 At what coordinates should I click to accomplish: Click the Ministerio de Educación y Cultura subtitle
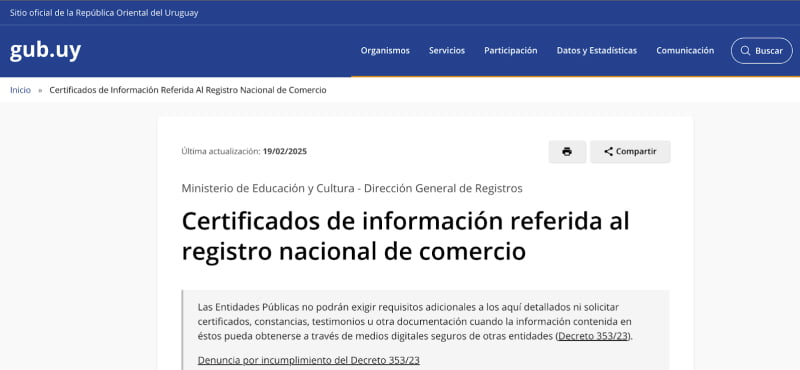[x=352, y=188]
